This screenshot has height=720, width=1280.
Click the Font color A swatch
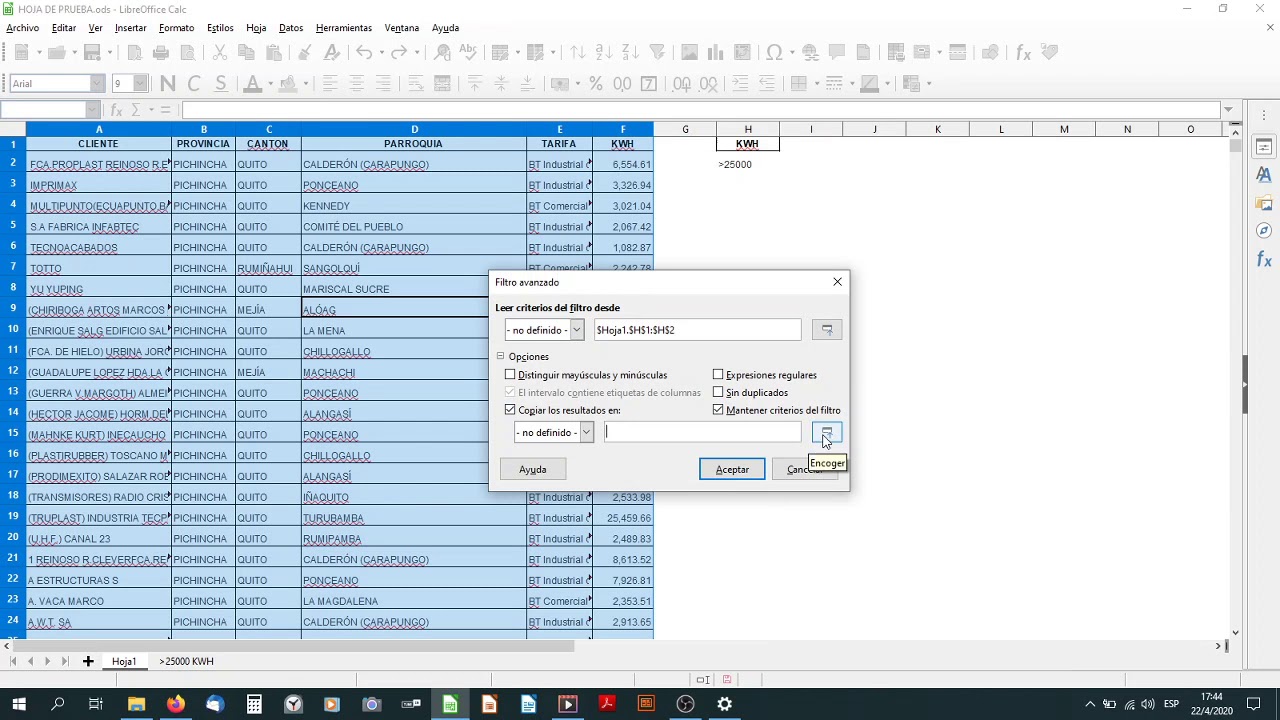(x=254, y=84)
